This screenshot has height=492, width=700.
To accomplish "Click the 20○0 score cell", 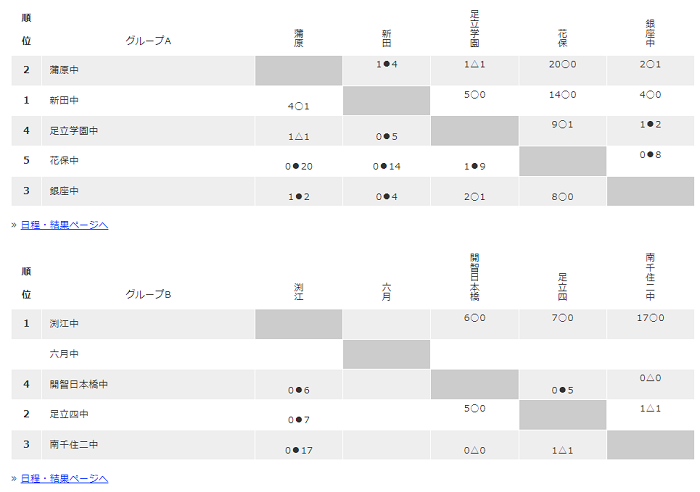I will click(562, 64).
